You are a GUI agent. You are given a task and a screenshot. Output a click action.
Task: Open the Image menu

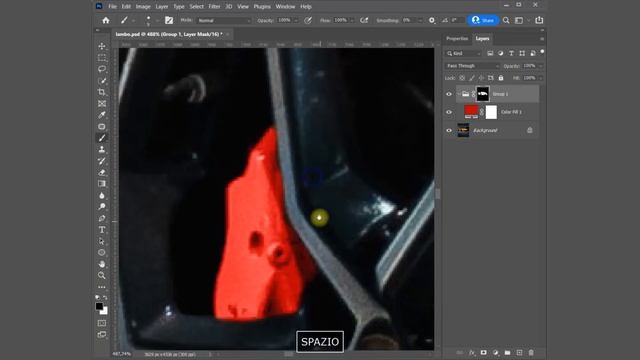pyautogui.click(x=143, y=7)
